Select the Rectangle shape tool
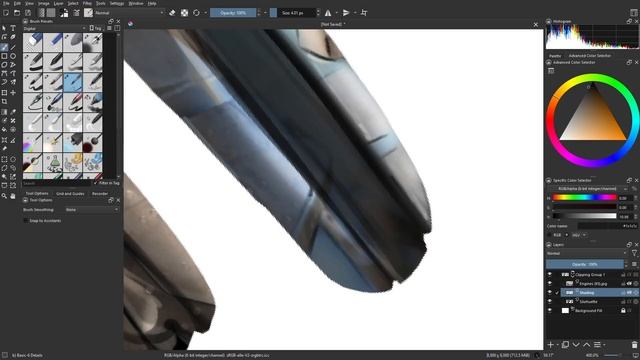 pos(4,56)
